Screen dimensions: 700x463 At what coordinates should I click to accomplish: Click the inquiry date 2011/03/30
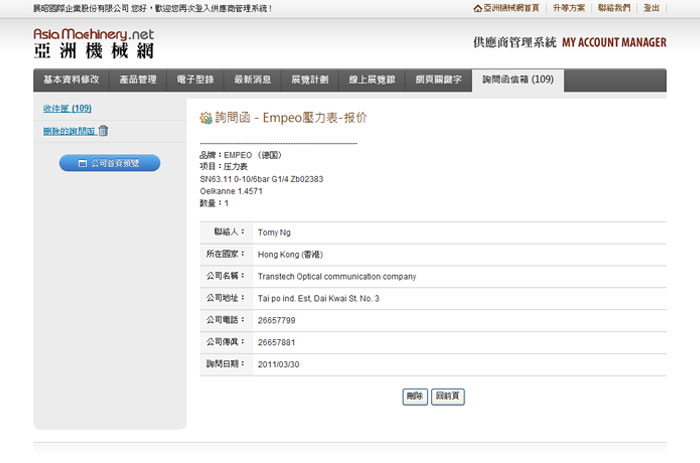278,364
